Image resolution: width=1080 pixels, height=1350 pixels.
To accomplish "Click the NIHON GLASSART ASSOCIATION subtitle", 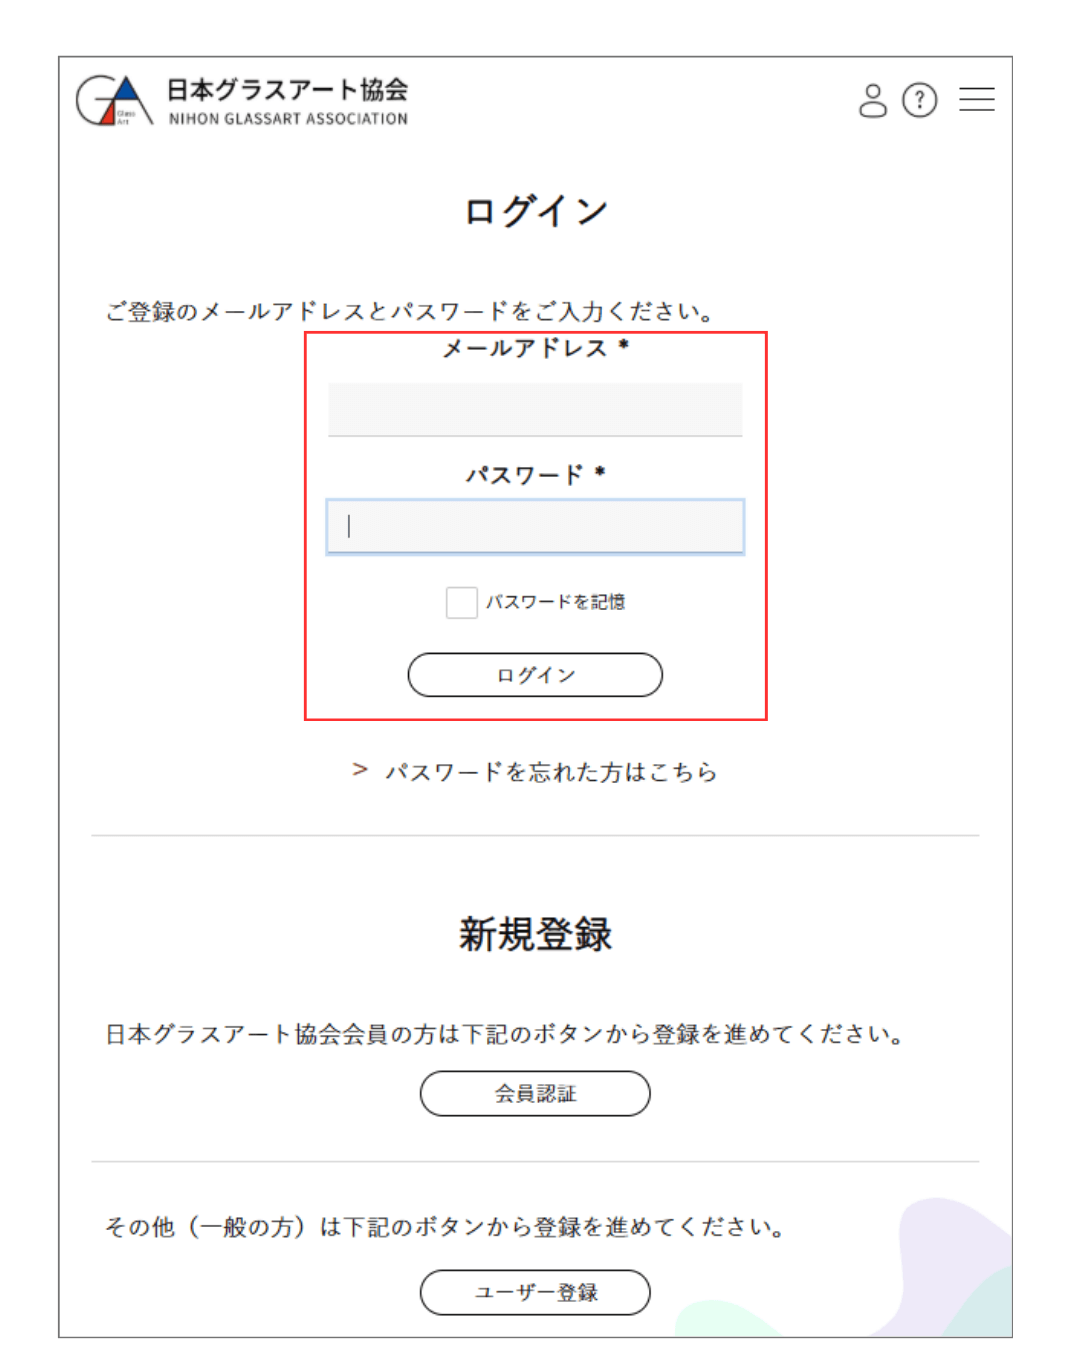I will [x=288, y=119].
